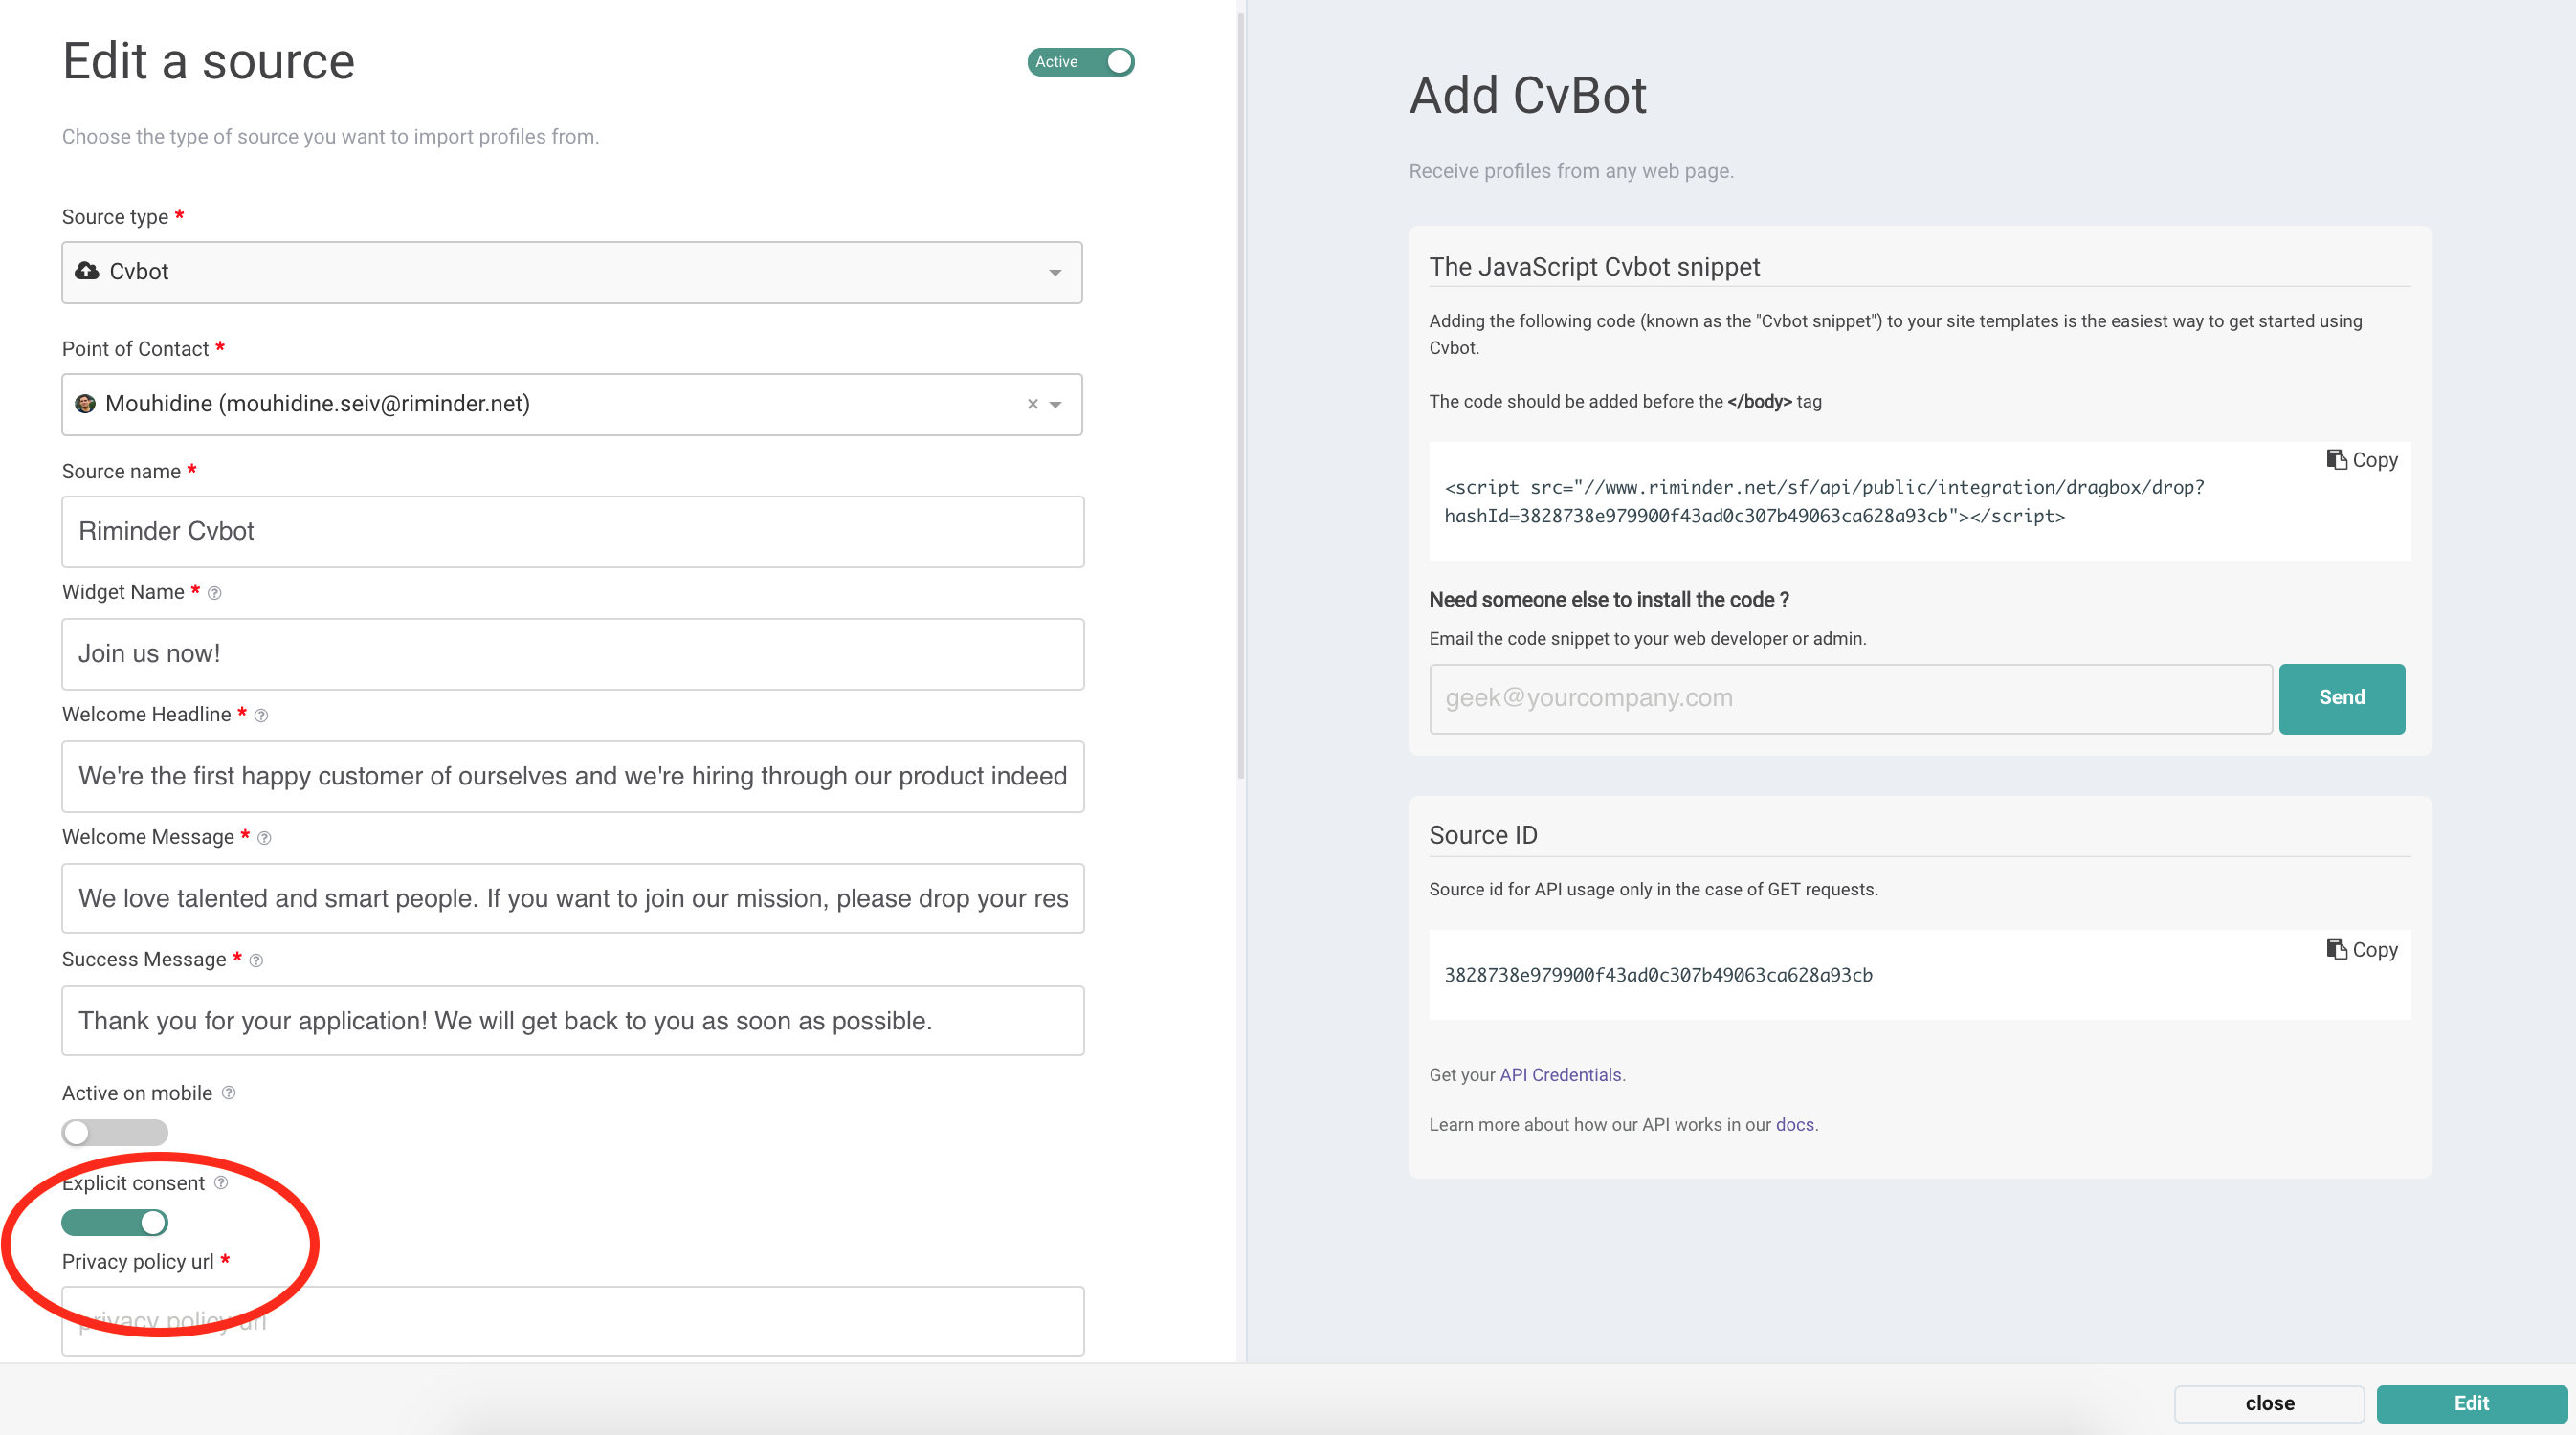Click the cloud upload icon beside Cvbot

click(87, 271)
